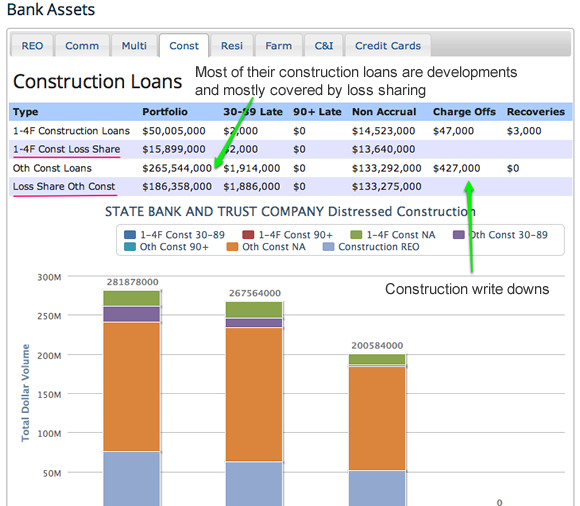Viewport: 580px width, 506px height.
Task: Select the Multi tab
Action: coord(134,46)
